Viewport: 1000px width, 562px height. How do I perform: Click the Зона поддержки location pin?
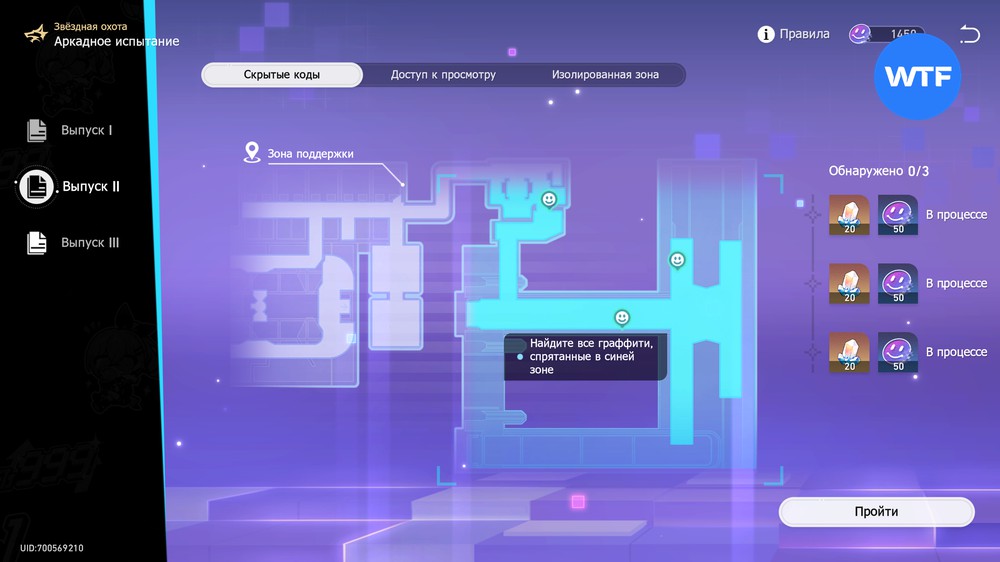tap(253, 153)
